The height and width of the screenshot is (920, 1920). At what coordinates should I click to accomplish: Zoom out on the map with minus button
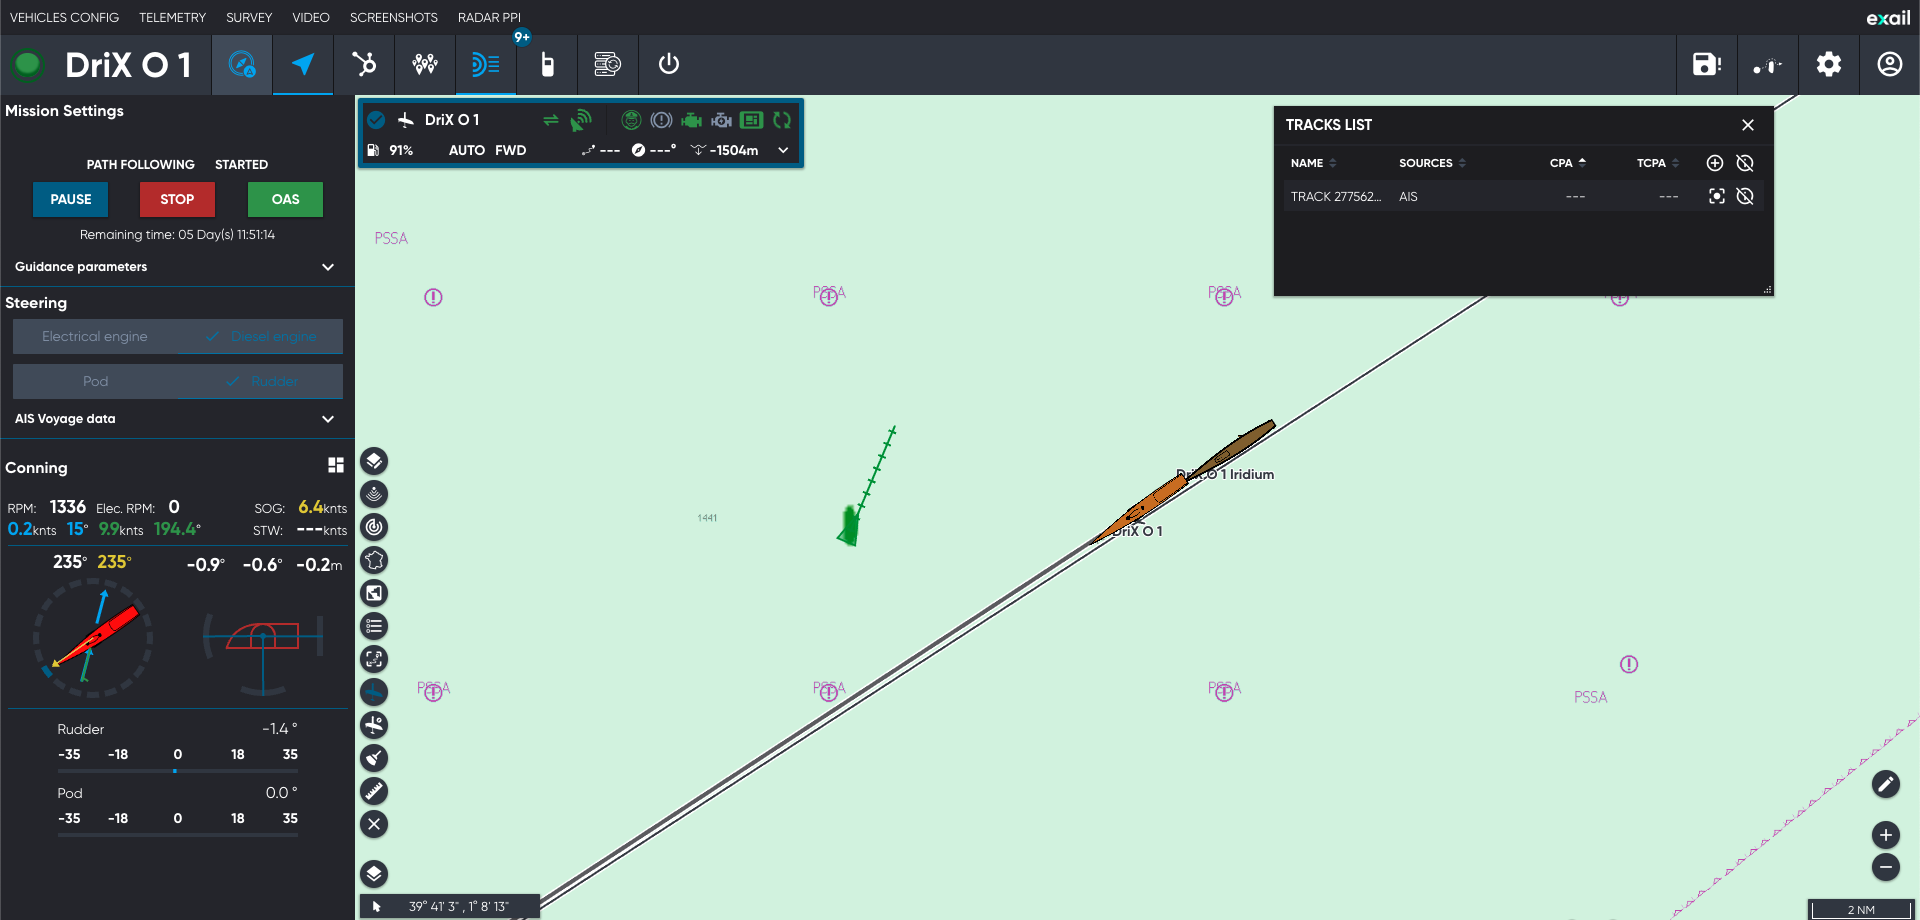[1886, 867]
